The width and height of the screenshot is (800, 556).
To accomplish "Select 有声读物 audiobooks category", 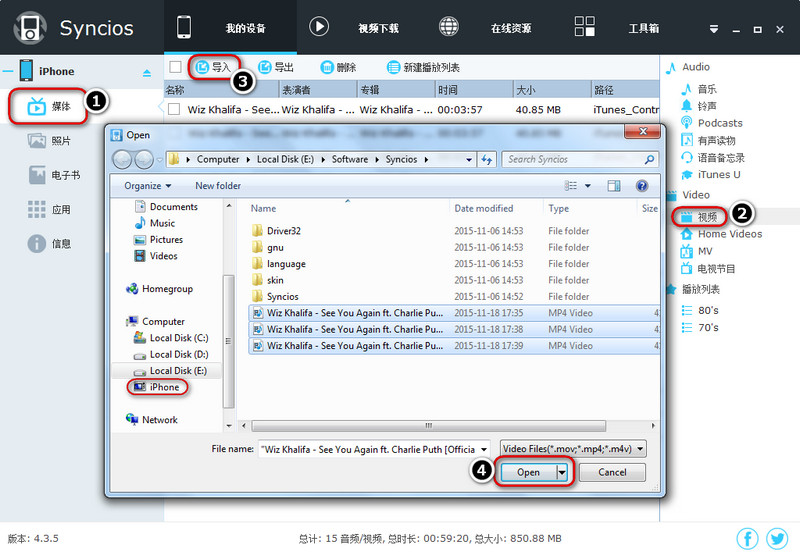I will [x=709, y=140].
